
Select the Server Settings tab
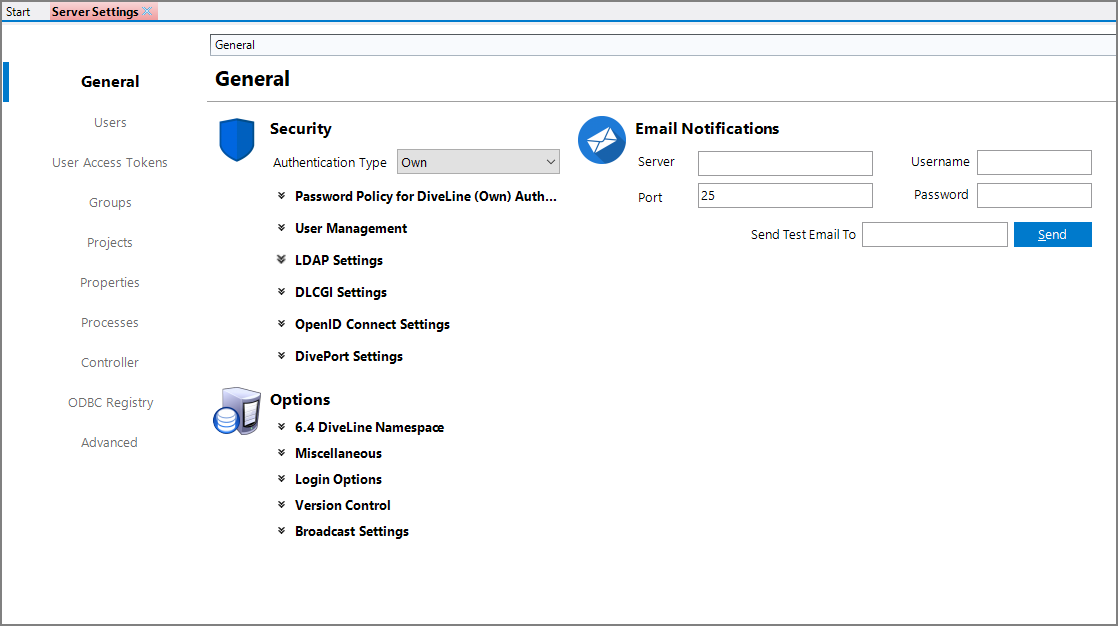point(95,11)
